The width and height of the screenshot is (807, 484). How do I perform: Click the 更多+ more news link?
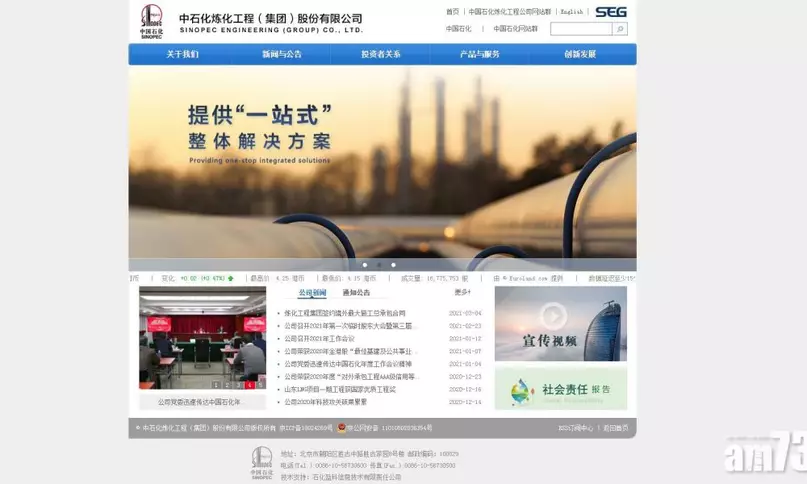[x=462, y=292]
